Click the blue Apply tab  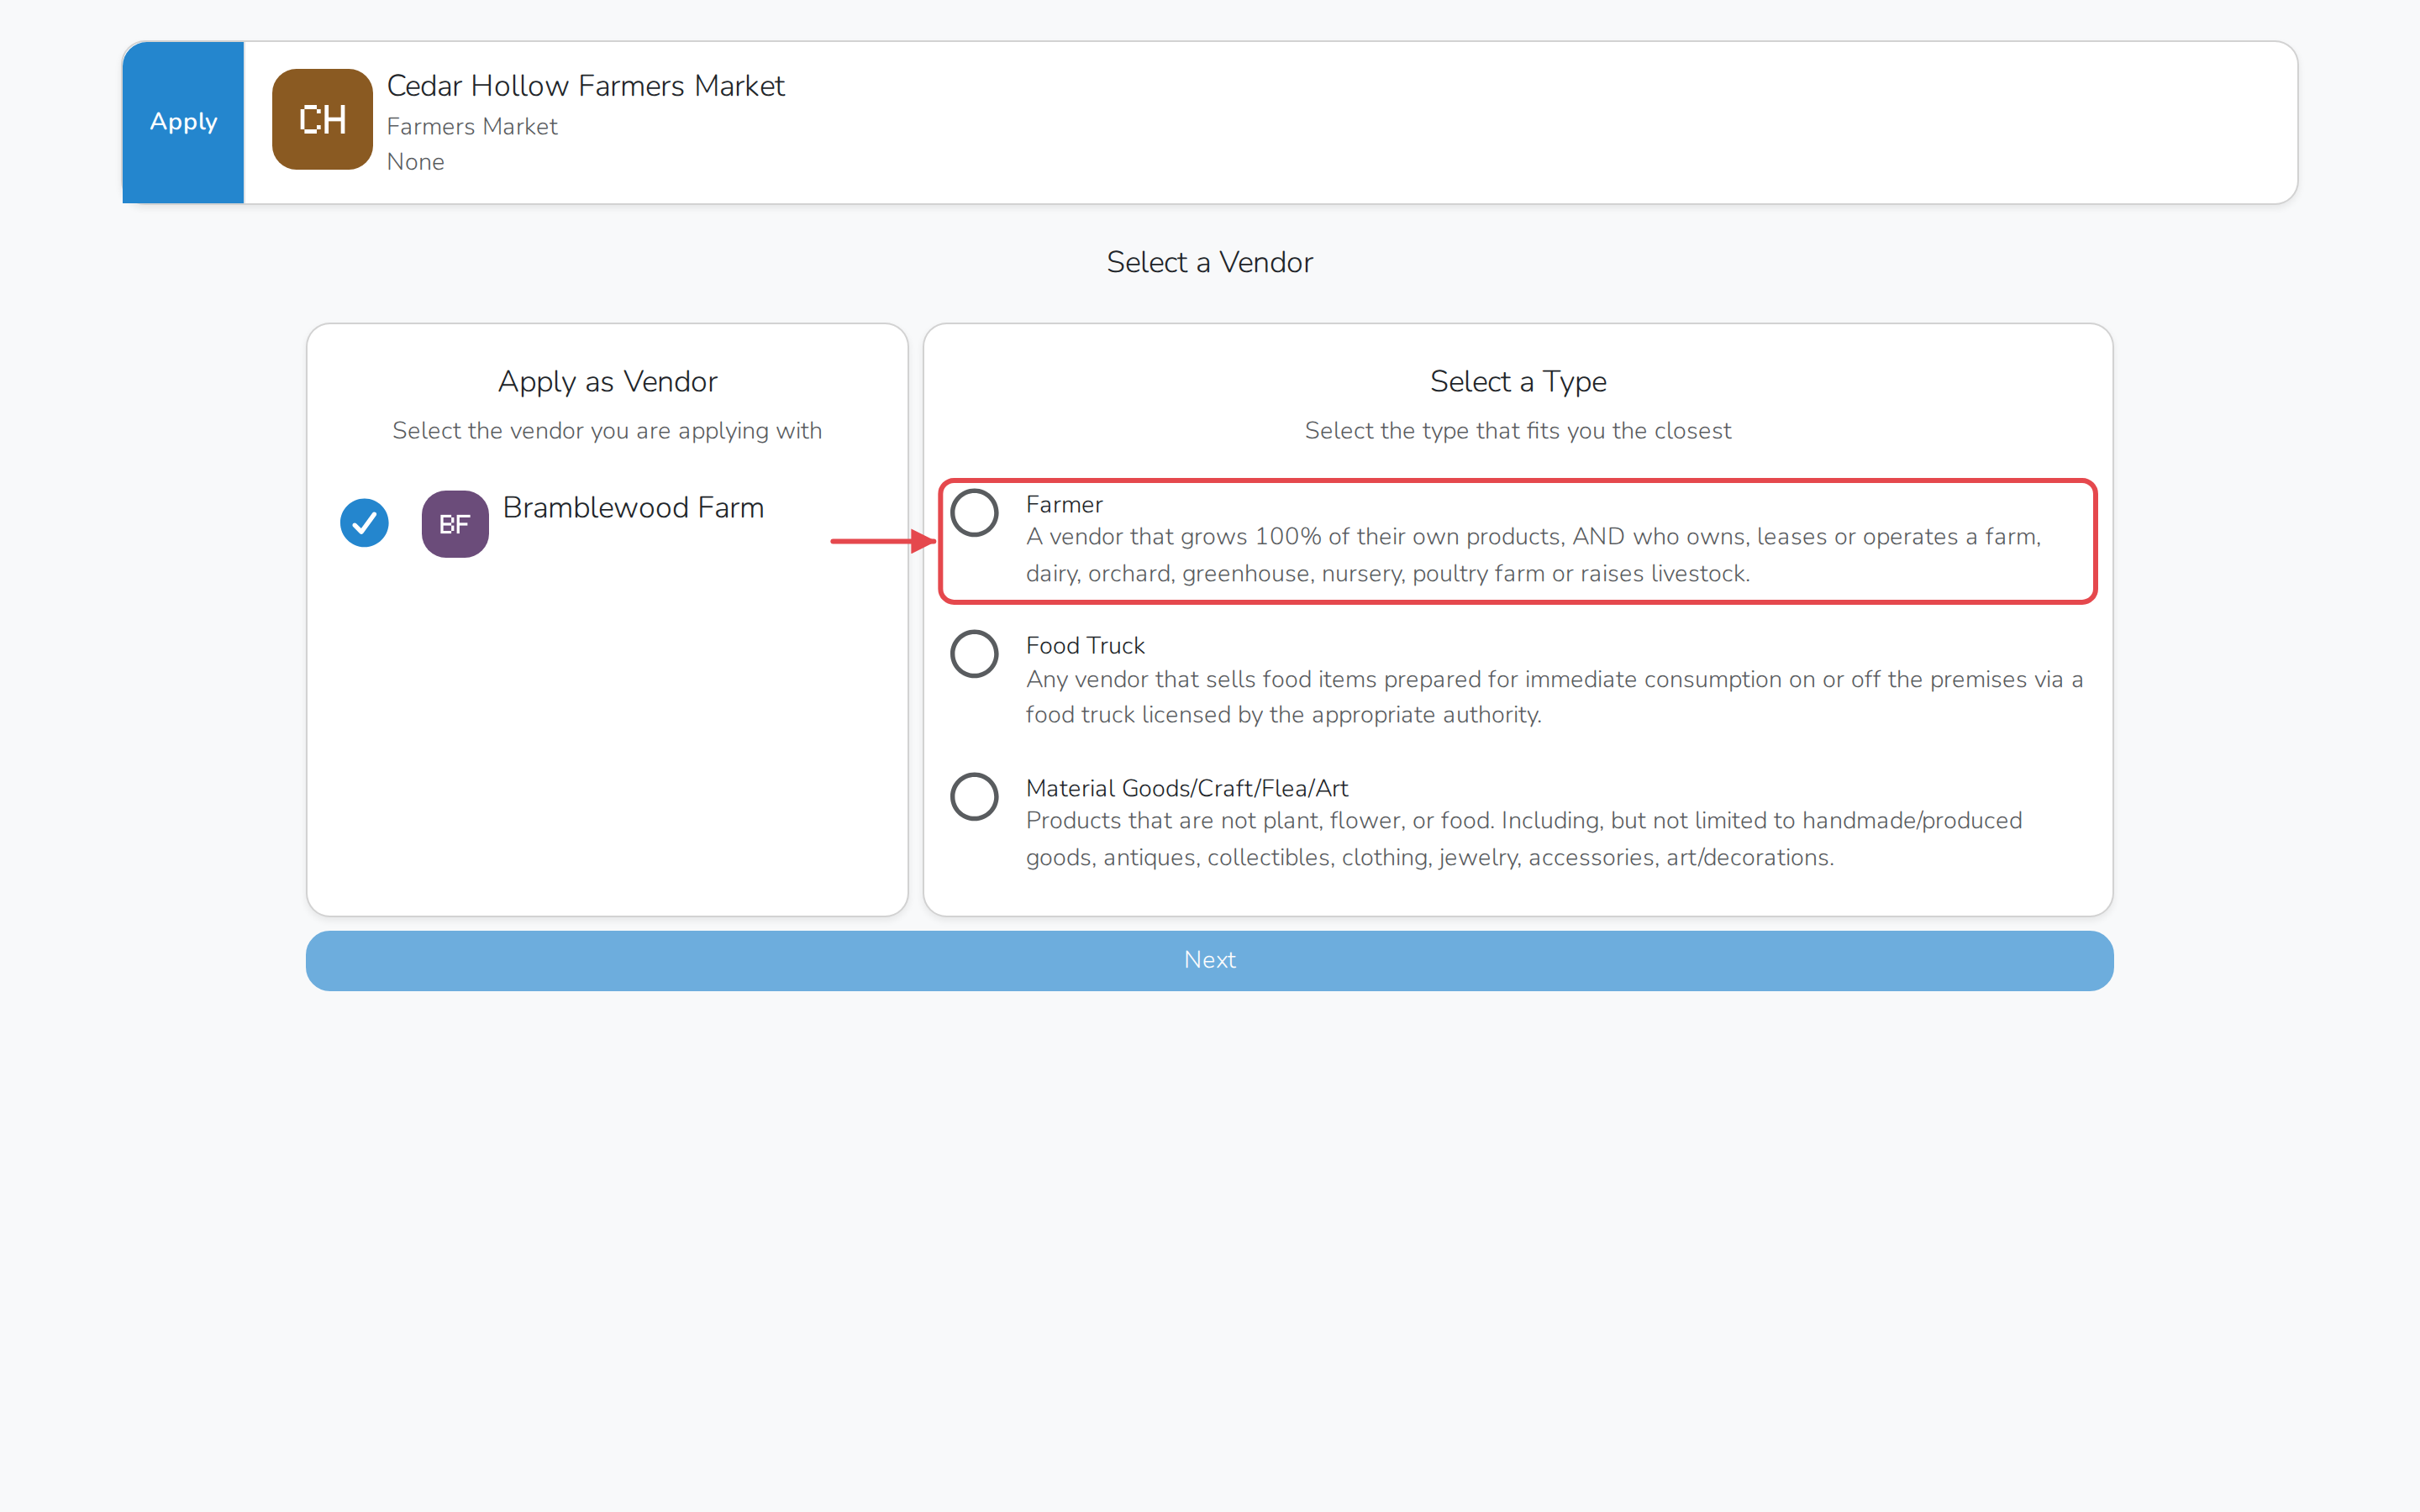pyautogui.click(x=183, y=122)
